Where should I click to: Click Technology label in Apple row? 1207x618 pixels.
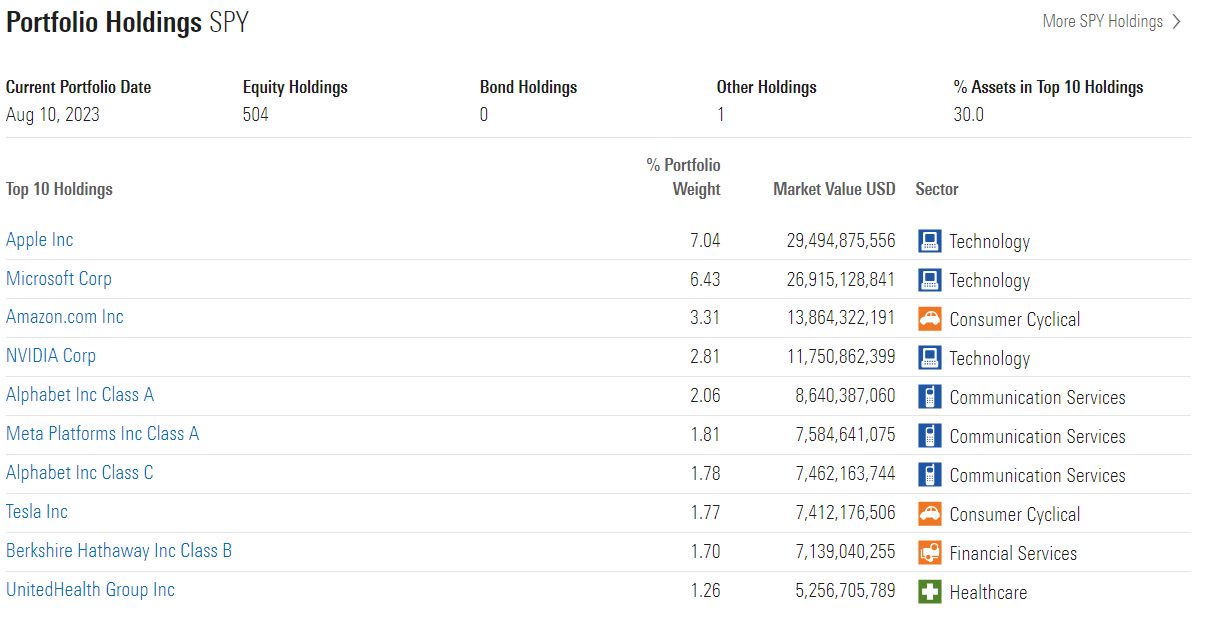tap(989, 241)
